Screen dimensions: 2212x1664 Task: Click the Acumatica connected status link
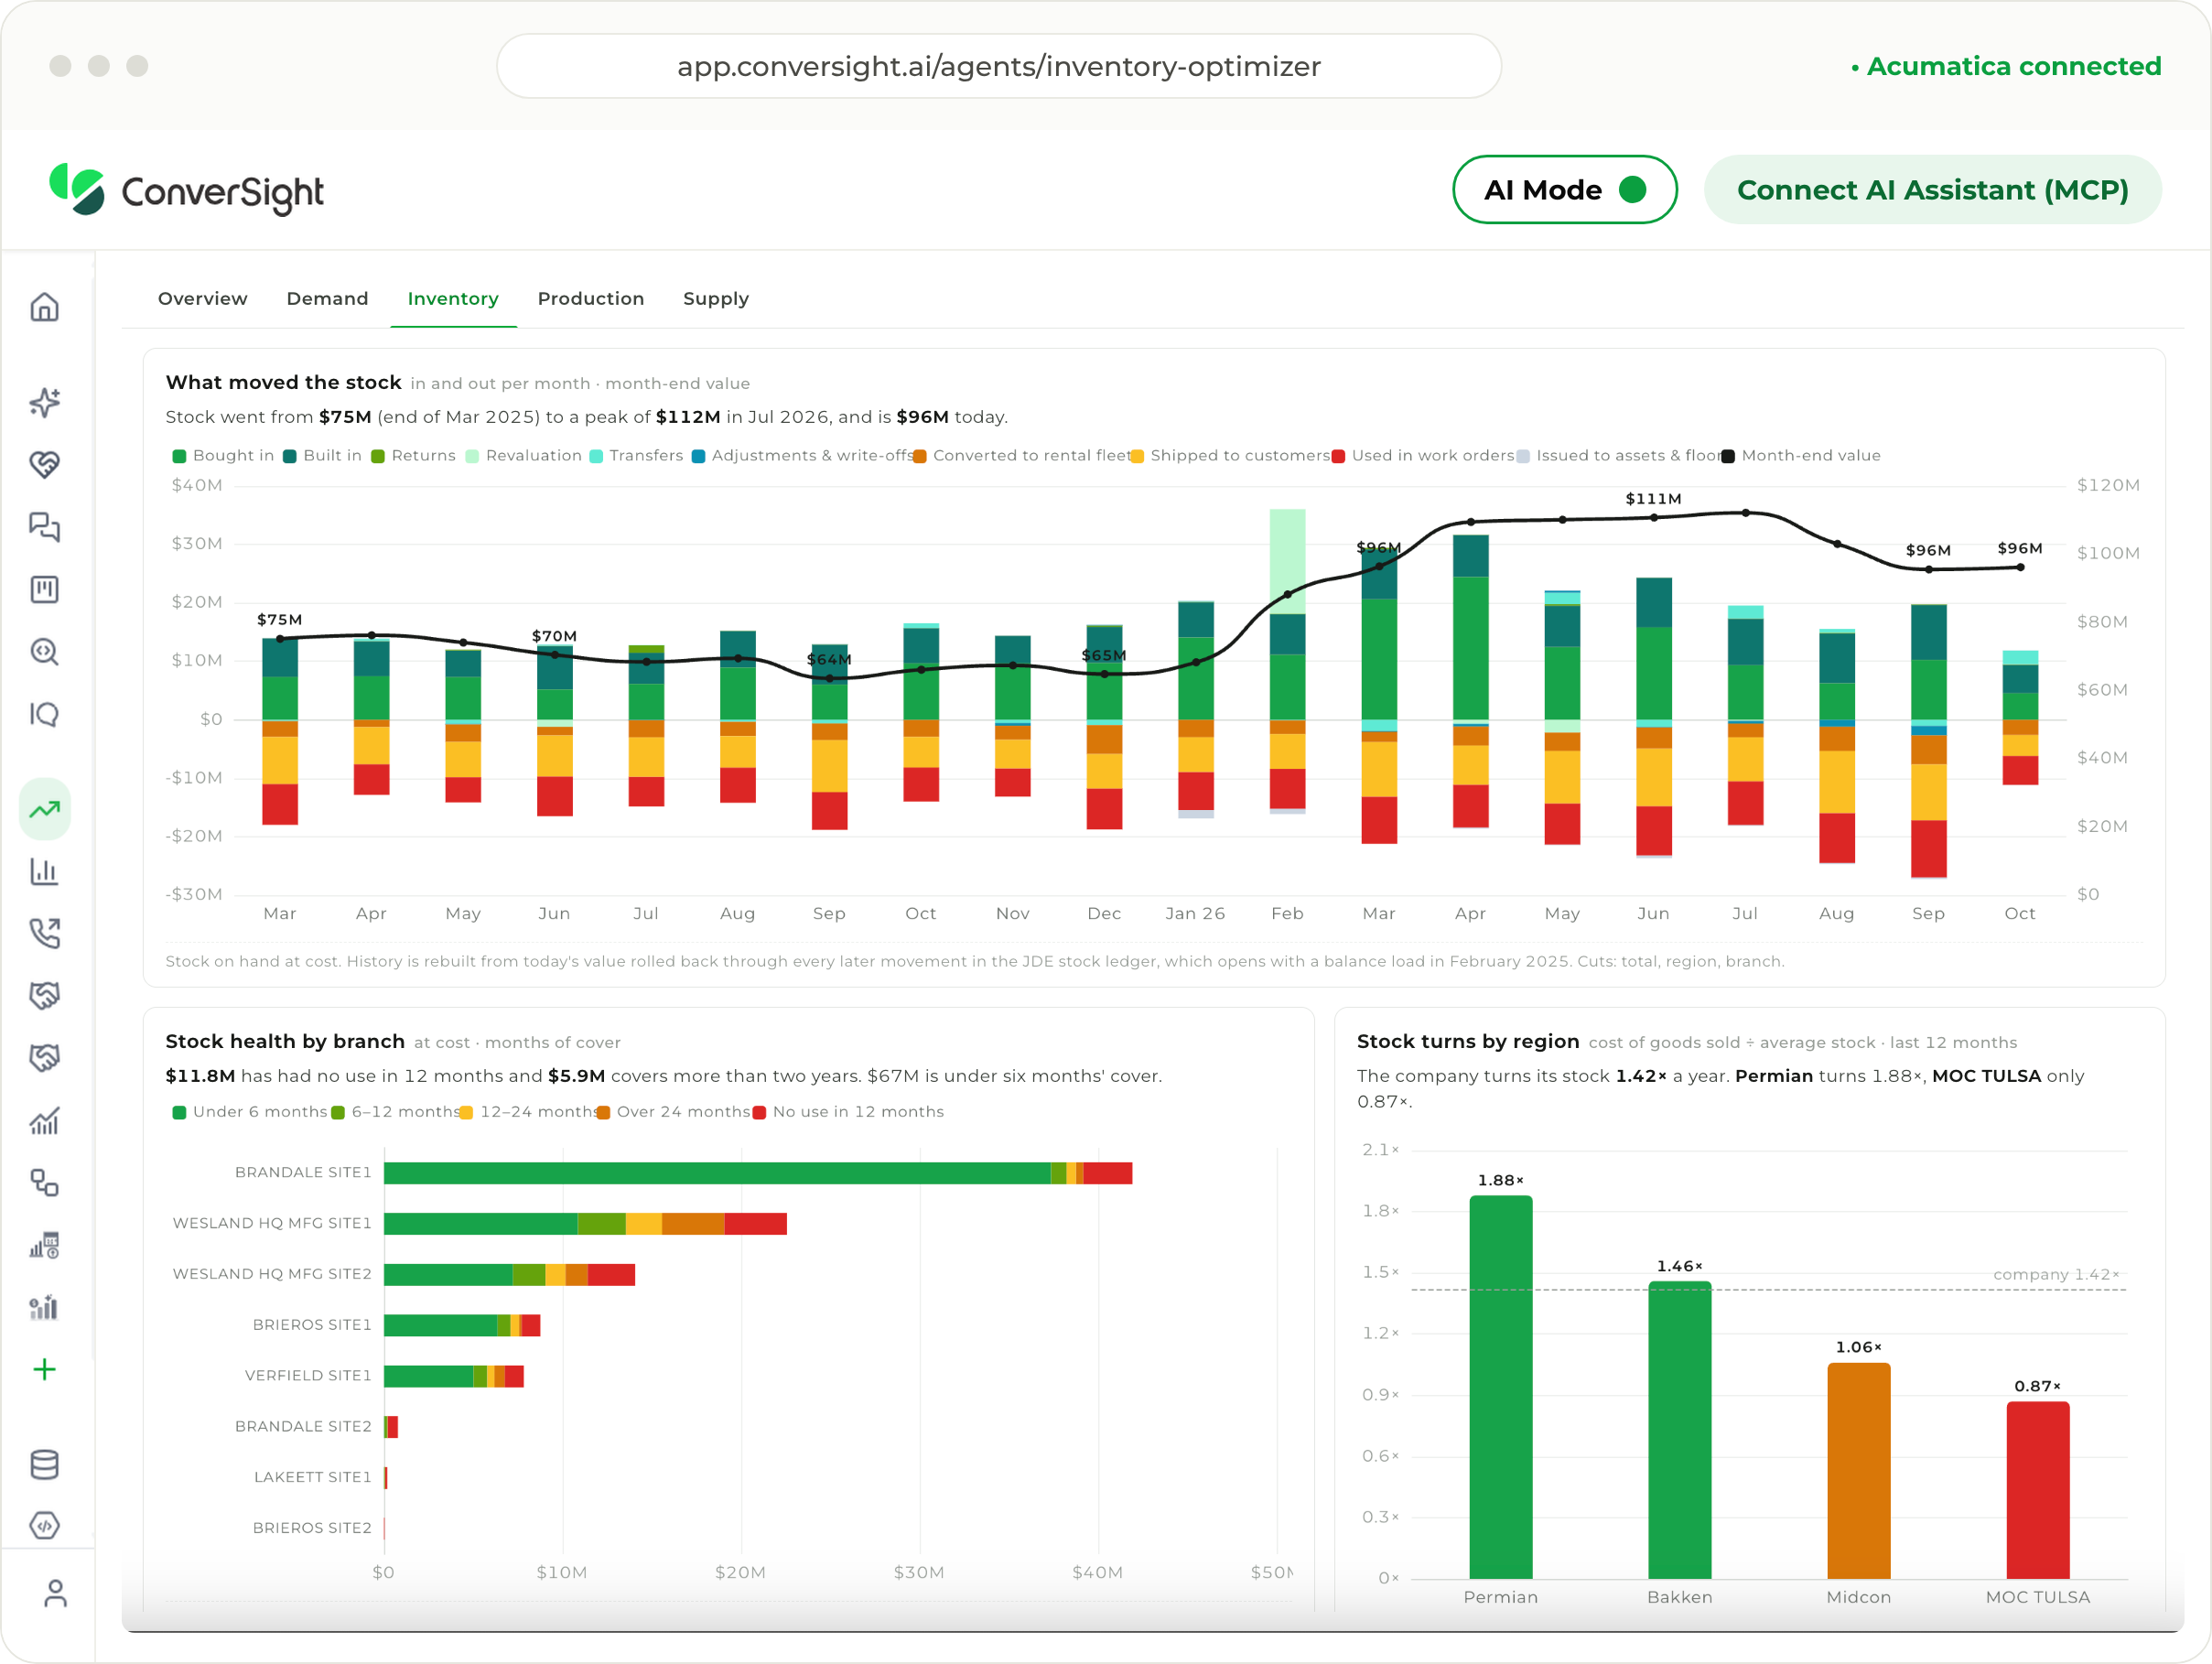[x=2006, y=66]
